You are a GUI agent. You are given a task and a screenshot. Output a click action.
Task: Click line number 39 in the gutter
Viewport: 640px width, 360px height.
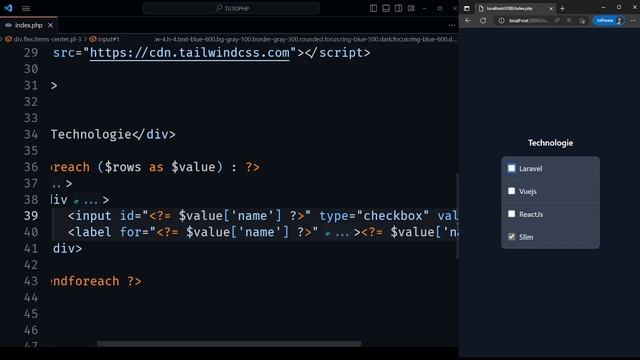pos(31,216)
